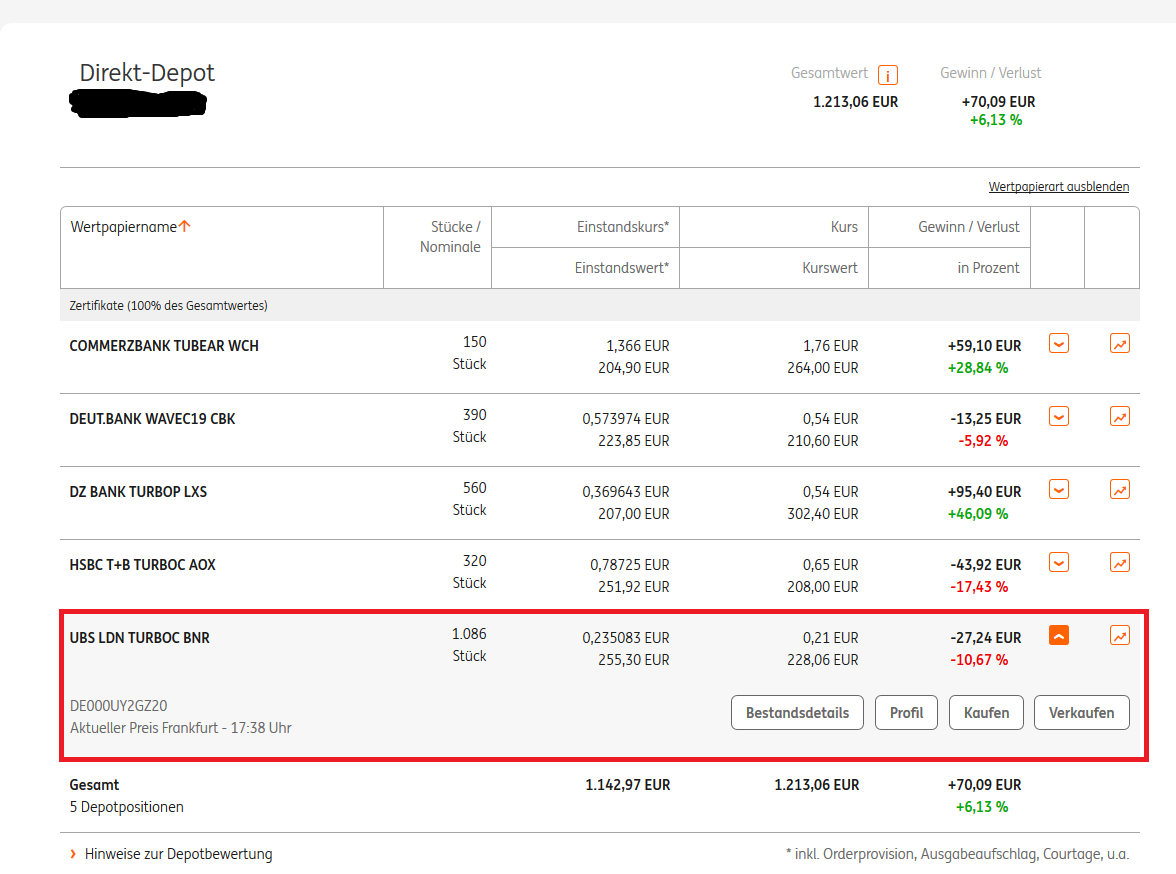Expand the DEUT.BANK WAVEC19 CBK row details
This screenshot has width=1176, height=874.
click(x=1059, y=417)
